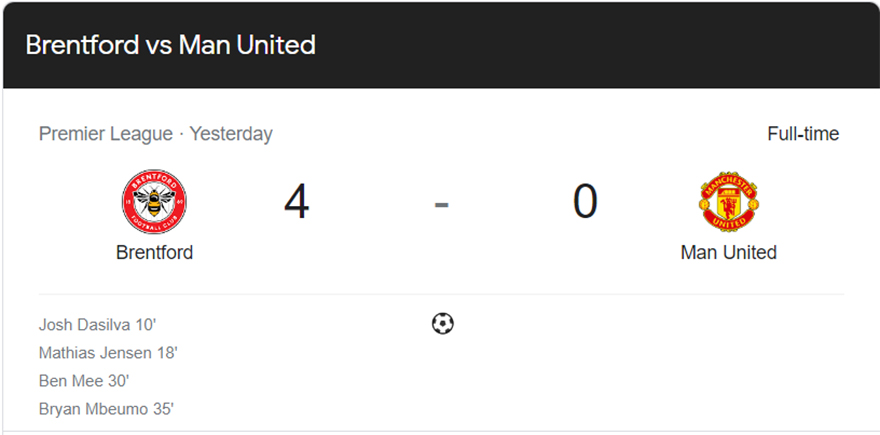Click Brentford's score of 4
This screenshot has height=435, width=880.
tap(296, 203)
